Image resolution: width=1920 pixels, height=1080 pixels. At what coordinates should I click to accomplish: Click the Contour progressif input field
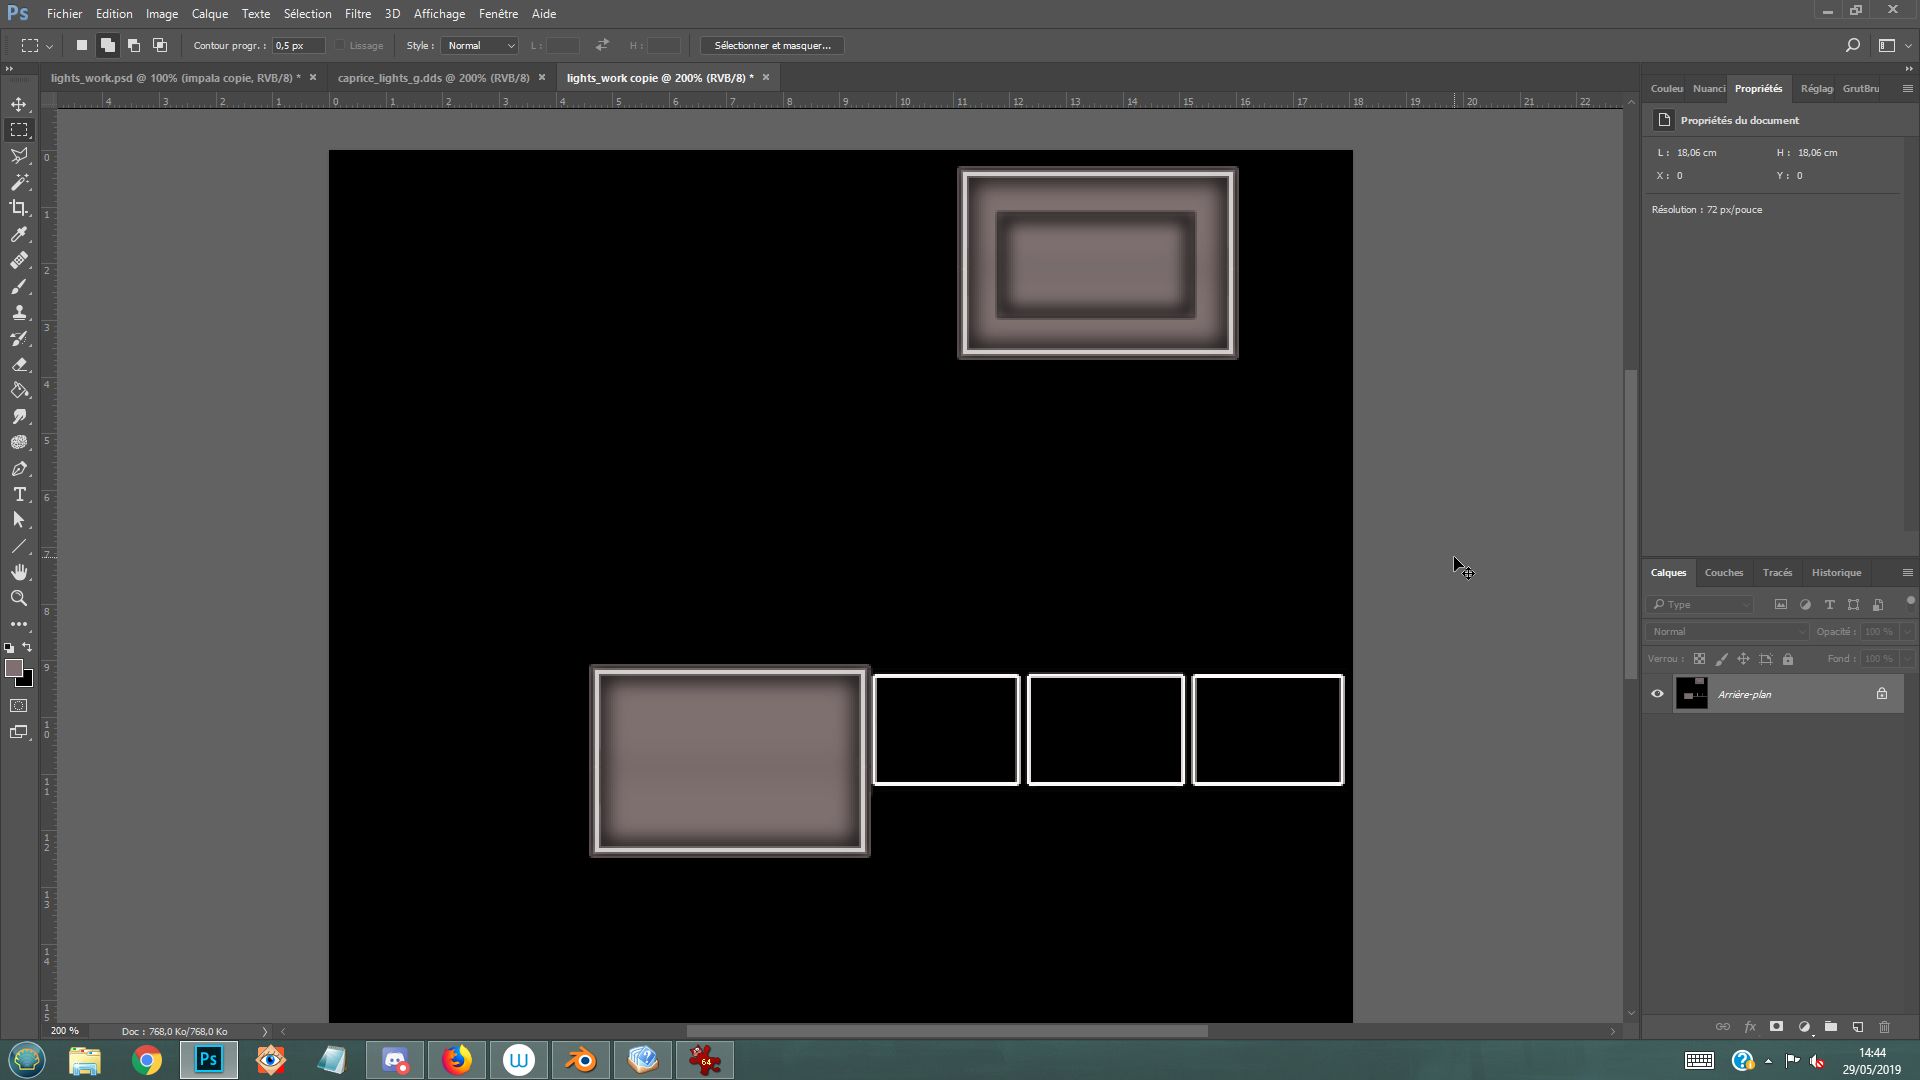[x=298, y=46]
